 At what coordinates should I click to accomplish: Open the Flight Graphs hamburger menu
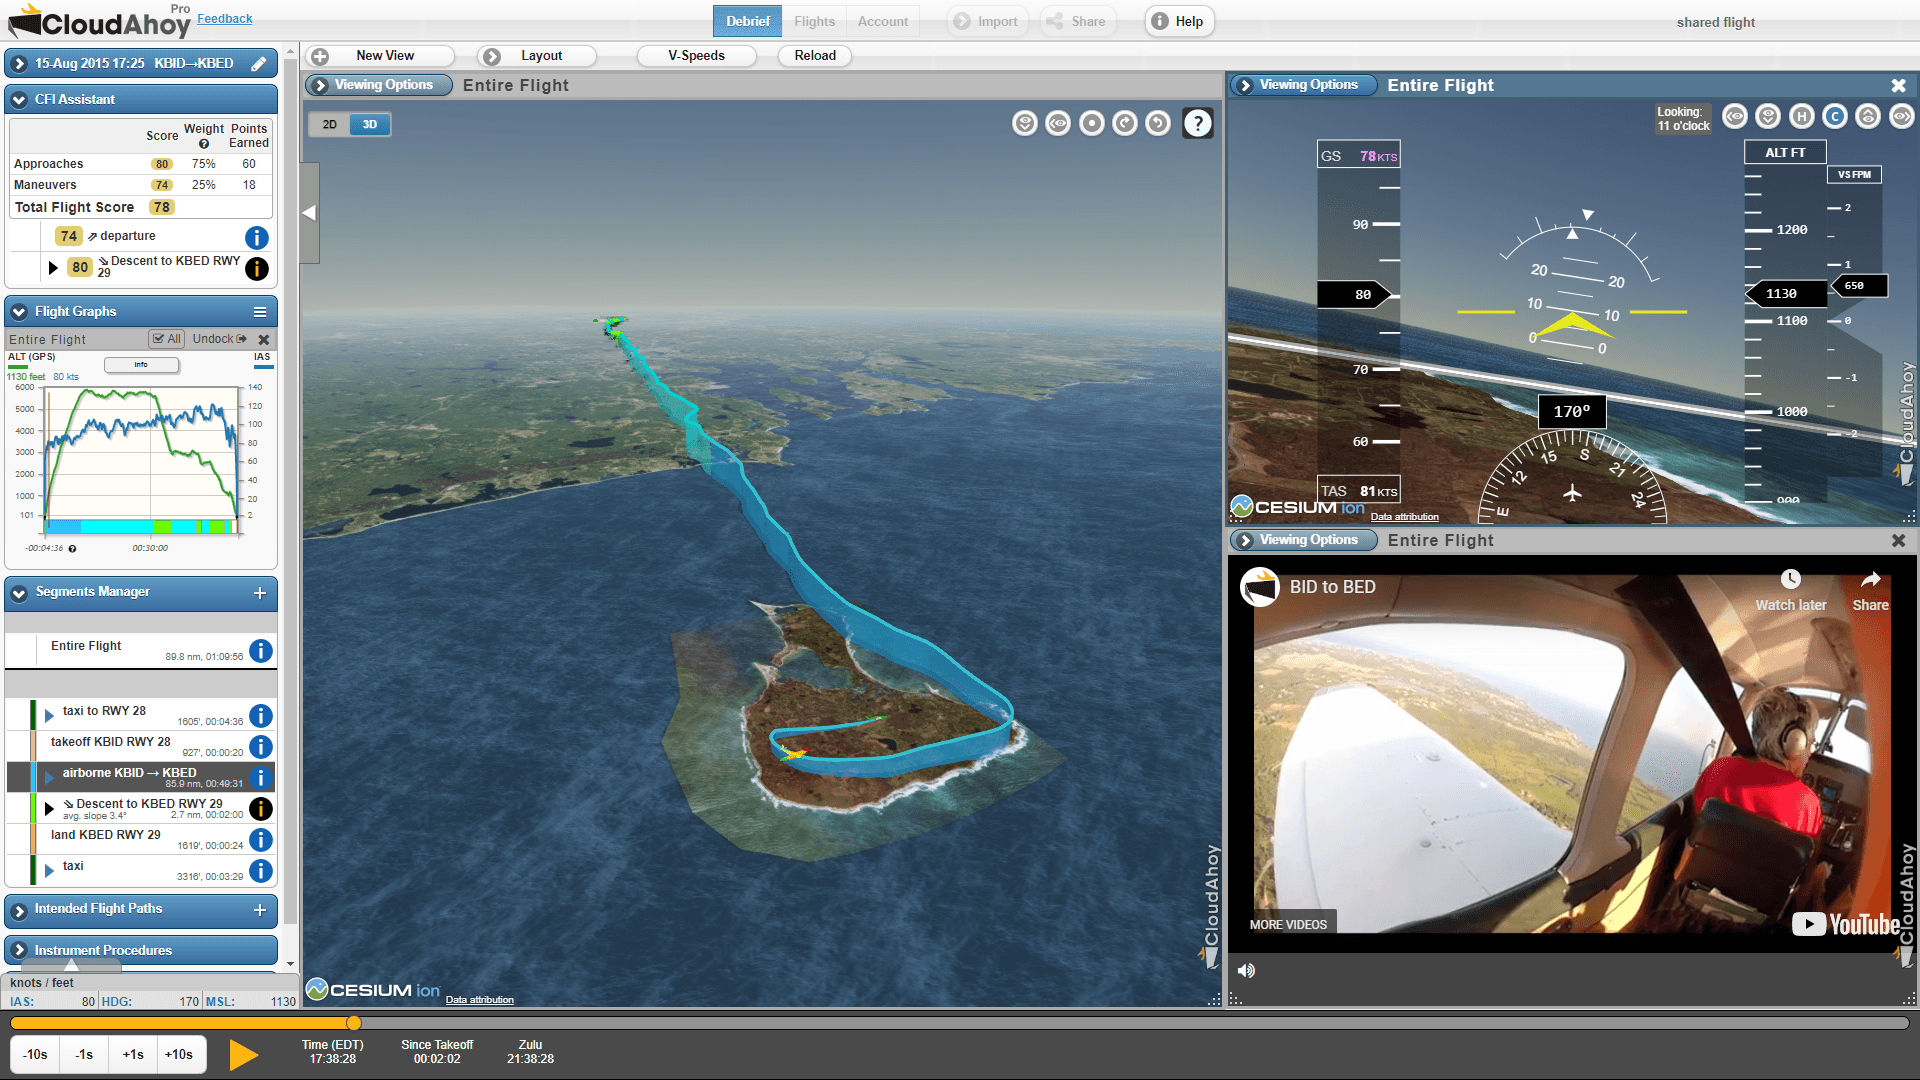(260, 311)
